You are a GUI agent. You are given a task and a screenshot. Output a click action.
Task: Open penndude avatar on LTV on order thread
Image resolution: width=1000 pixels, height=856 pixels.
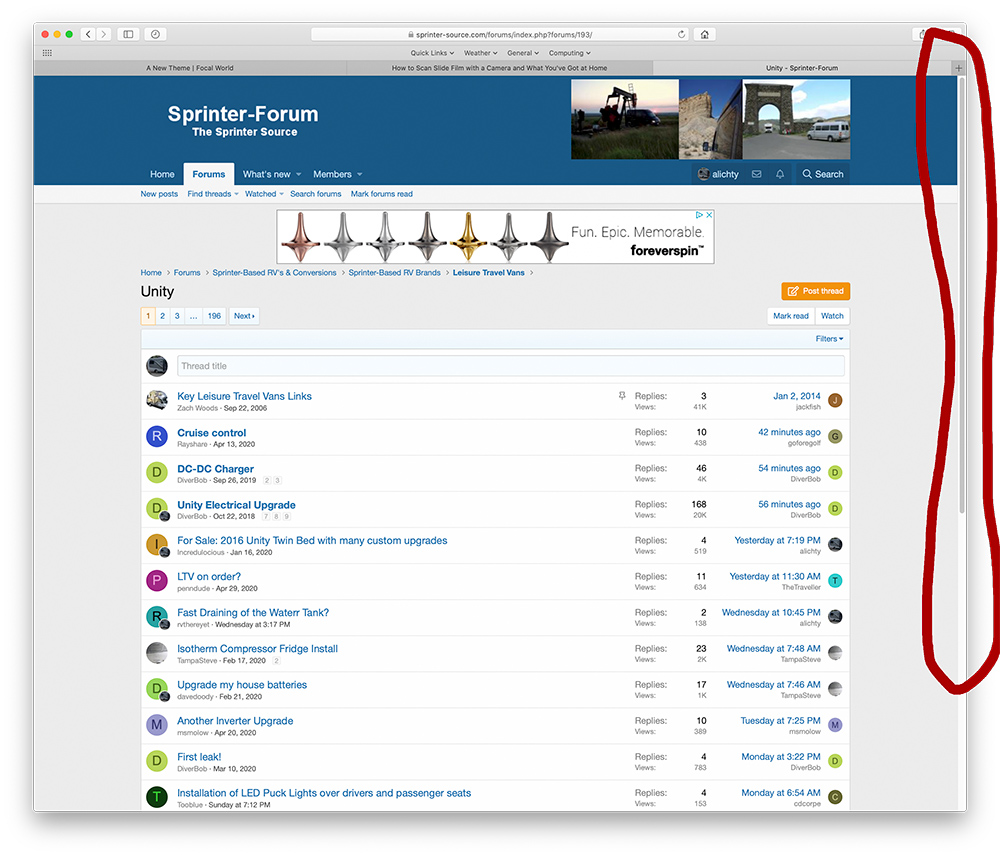click(157, 580)
